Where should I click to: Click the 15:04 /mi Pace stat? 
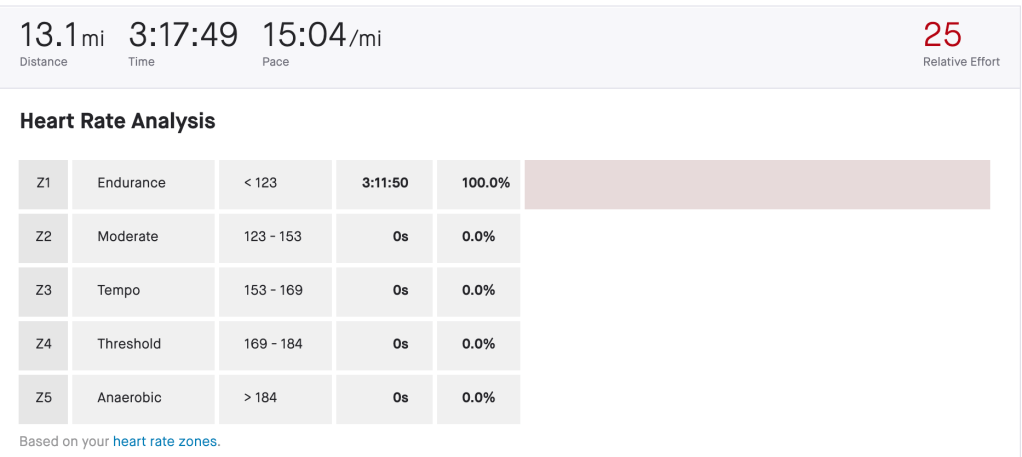[321, 37]
